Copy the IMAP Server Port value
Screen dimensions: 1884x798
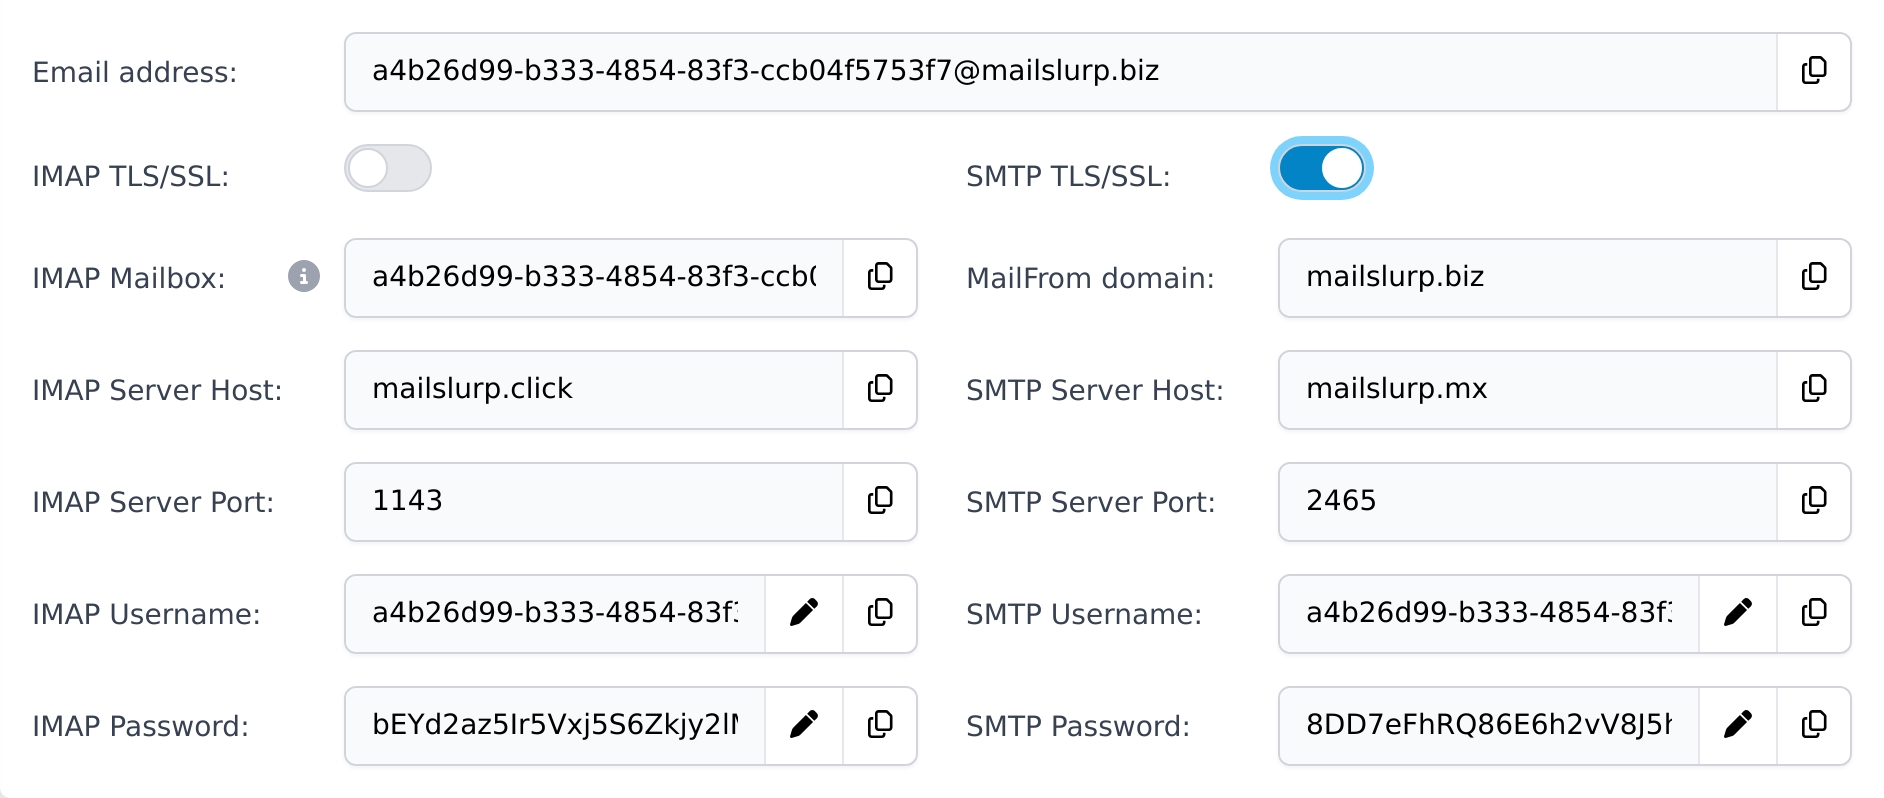[x=880, y=502]
